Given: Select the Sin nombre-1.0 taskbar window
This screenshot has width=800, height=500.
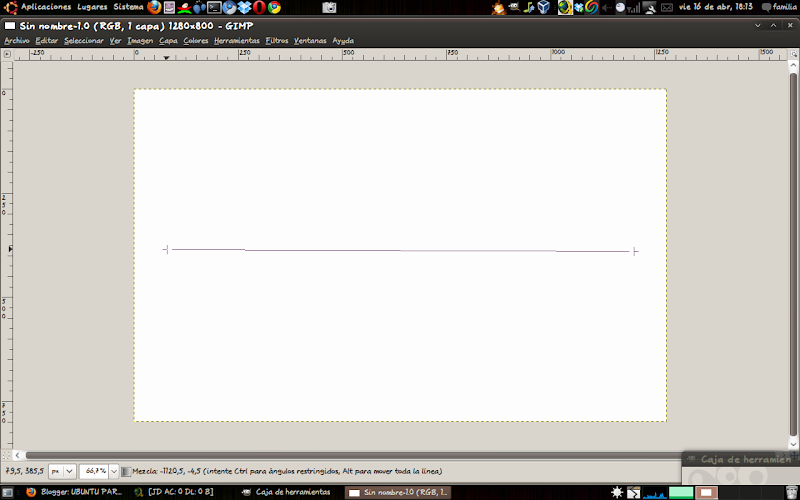Looking at the screenshot, I should click(x=398, y=492).
